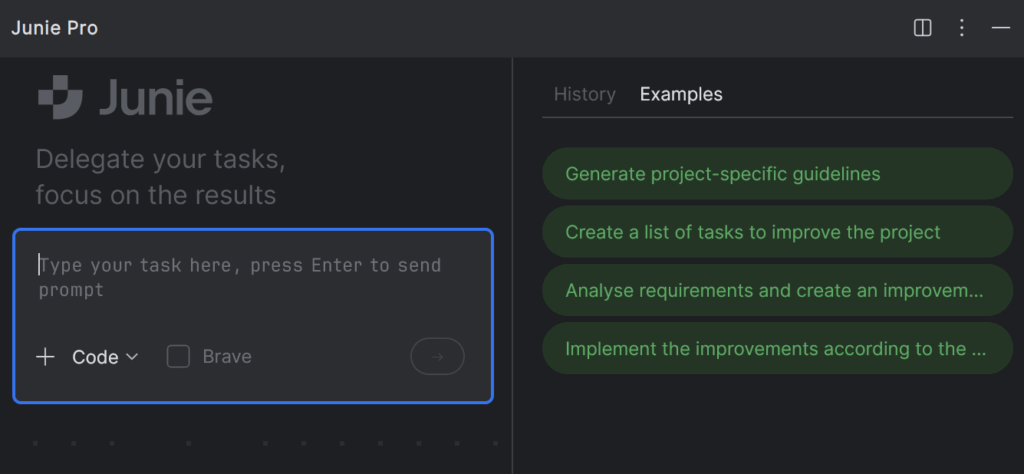
Task: Enable the Brave mode checkbox
Action: 178,356
